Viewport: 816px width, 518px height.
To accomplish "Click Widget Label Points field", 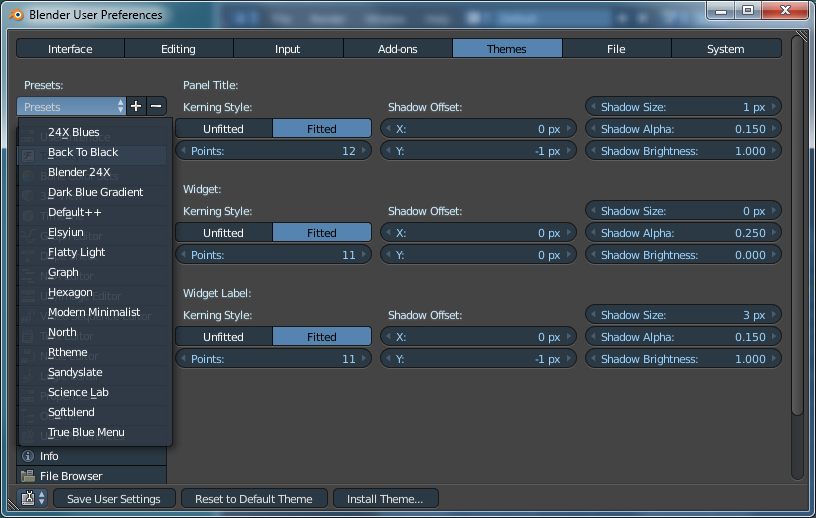I will pos(273,359).
